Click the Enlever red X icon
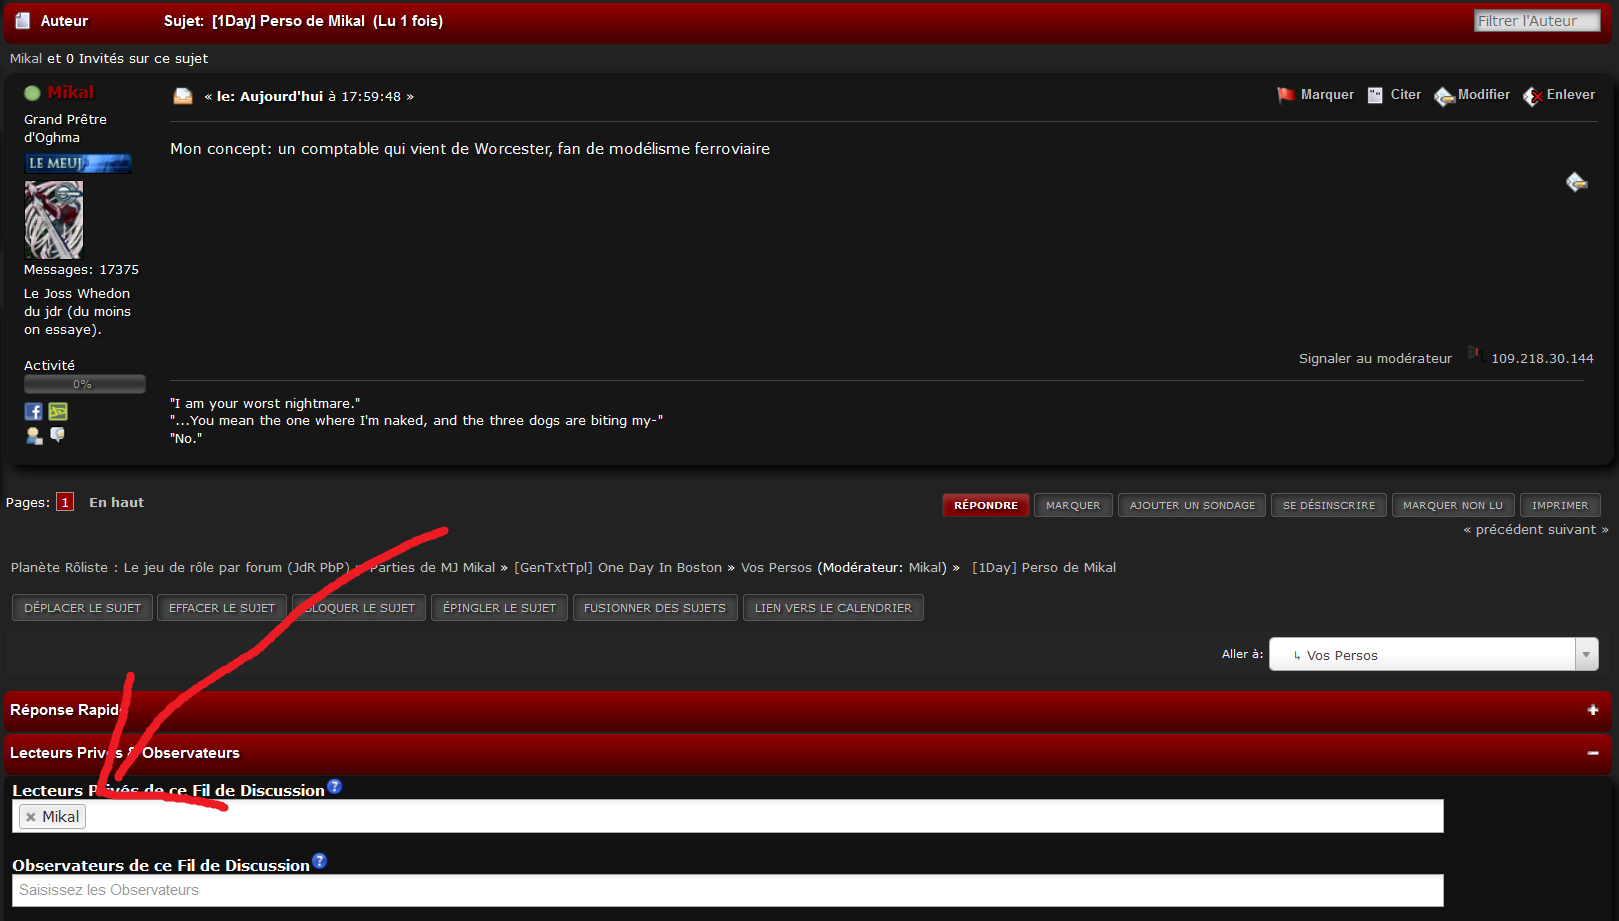 coord(1532,96)
